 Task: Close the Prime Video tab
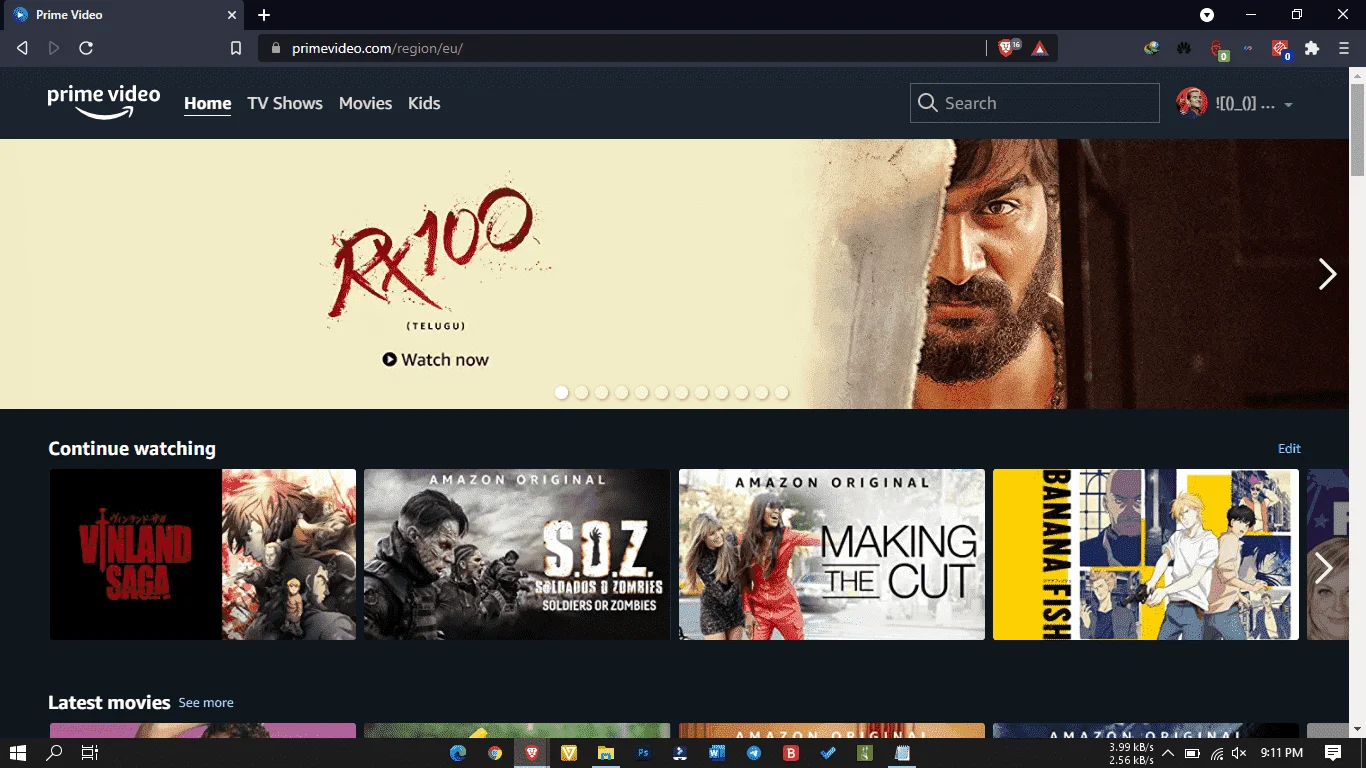(x=232, y=15)
